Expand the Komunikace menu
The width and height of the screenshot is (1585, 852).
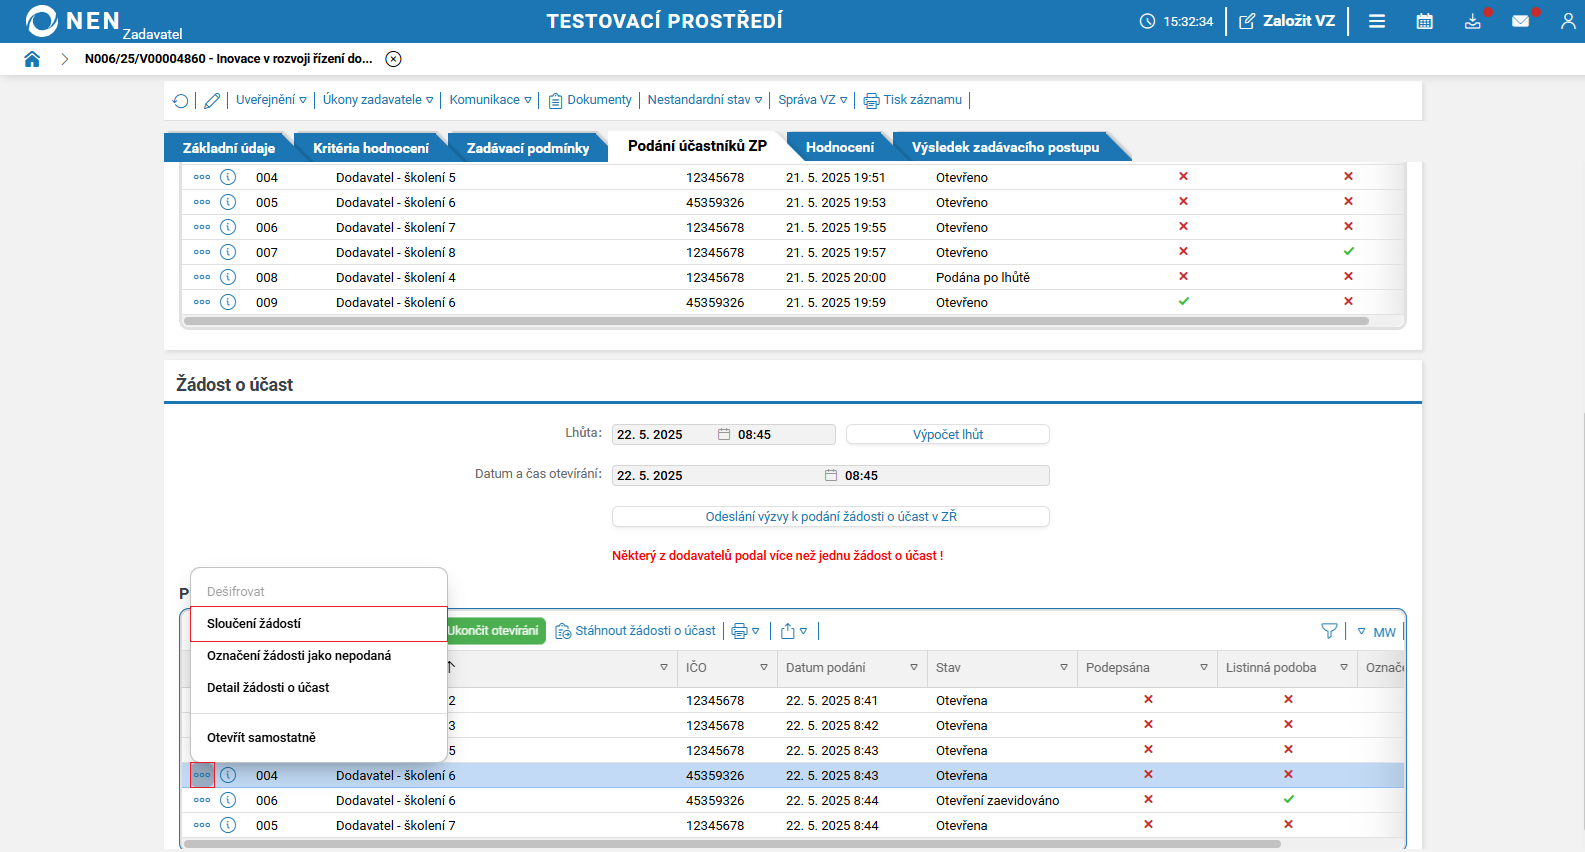(491, 100)
